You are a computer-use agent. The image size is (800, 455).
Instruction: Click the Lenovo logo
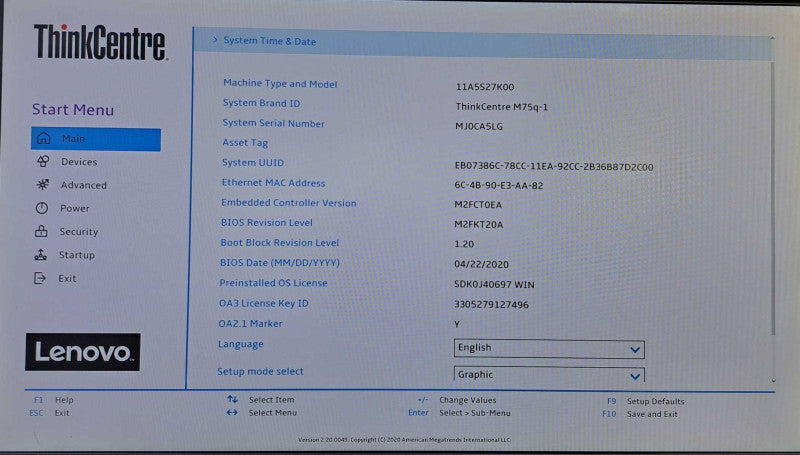(x=83, y=352)
